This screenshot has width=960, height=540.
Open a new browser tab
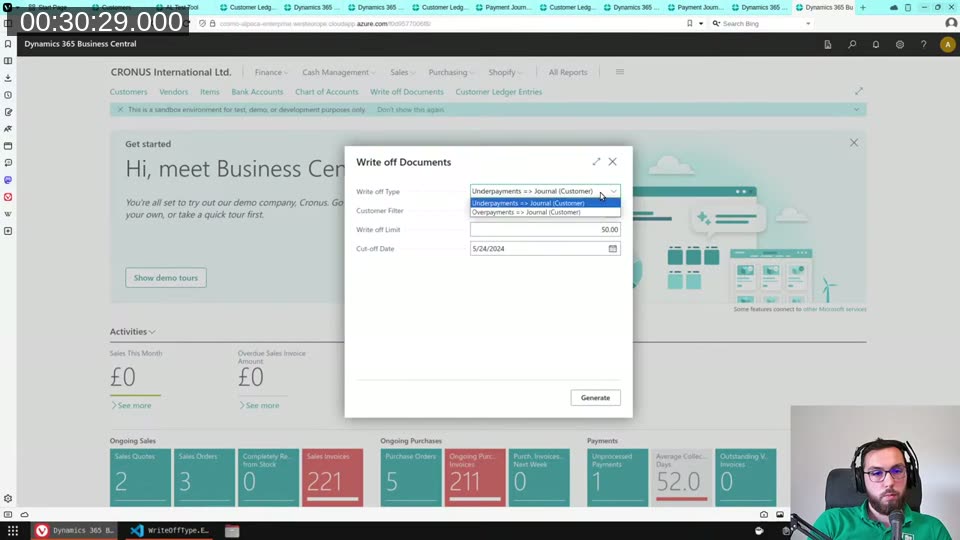coord(863,7)
